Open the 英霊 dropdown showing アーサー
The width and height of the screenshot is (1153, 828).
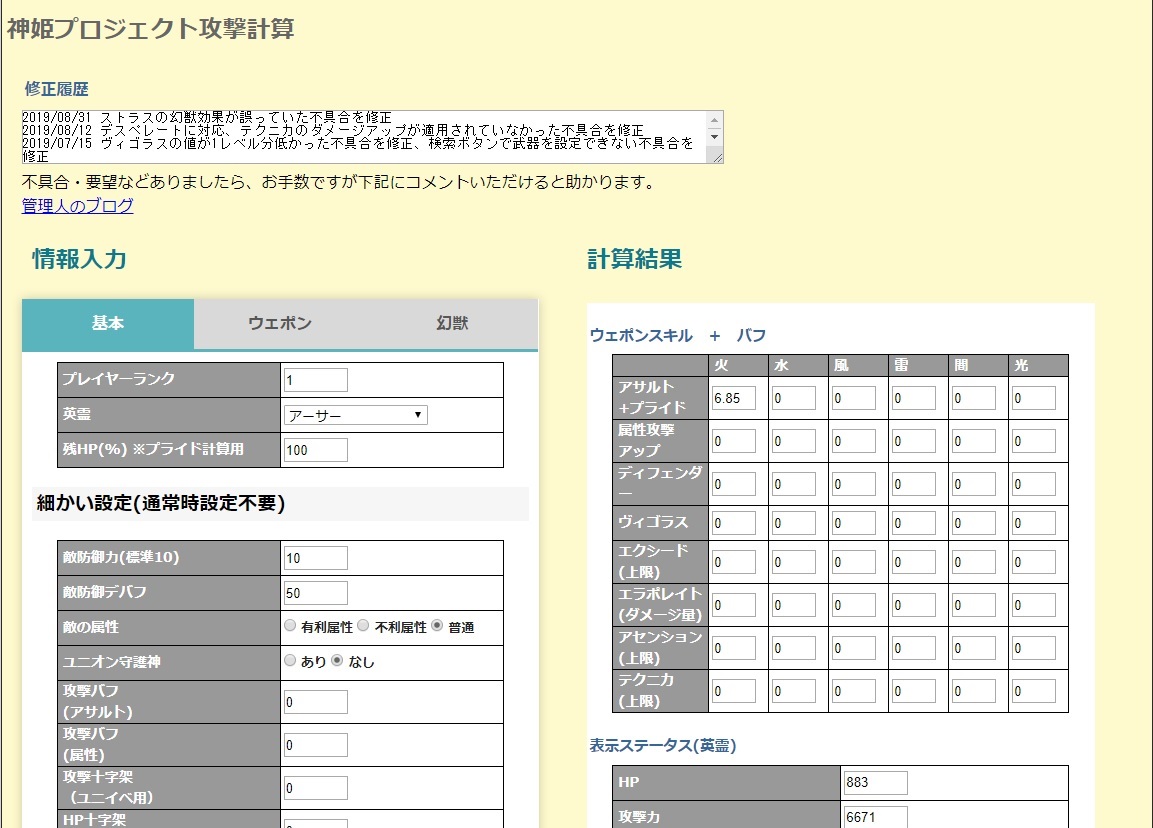(x=355, y=415)
